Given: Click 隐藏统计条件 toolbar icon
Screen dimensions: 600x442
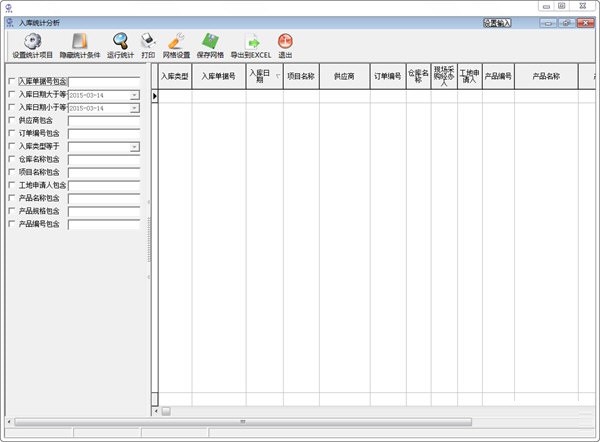Looking at the screenshot, I should (80, 46).
